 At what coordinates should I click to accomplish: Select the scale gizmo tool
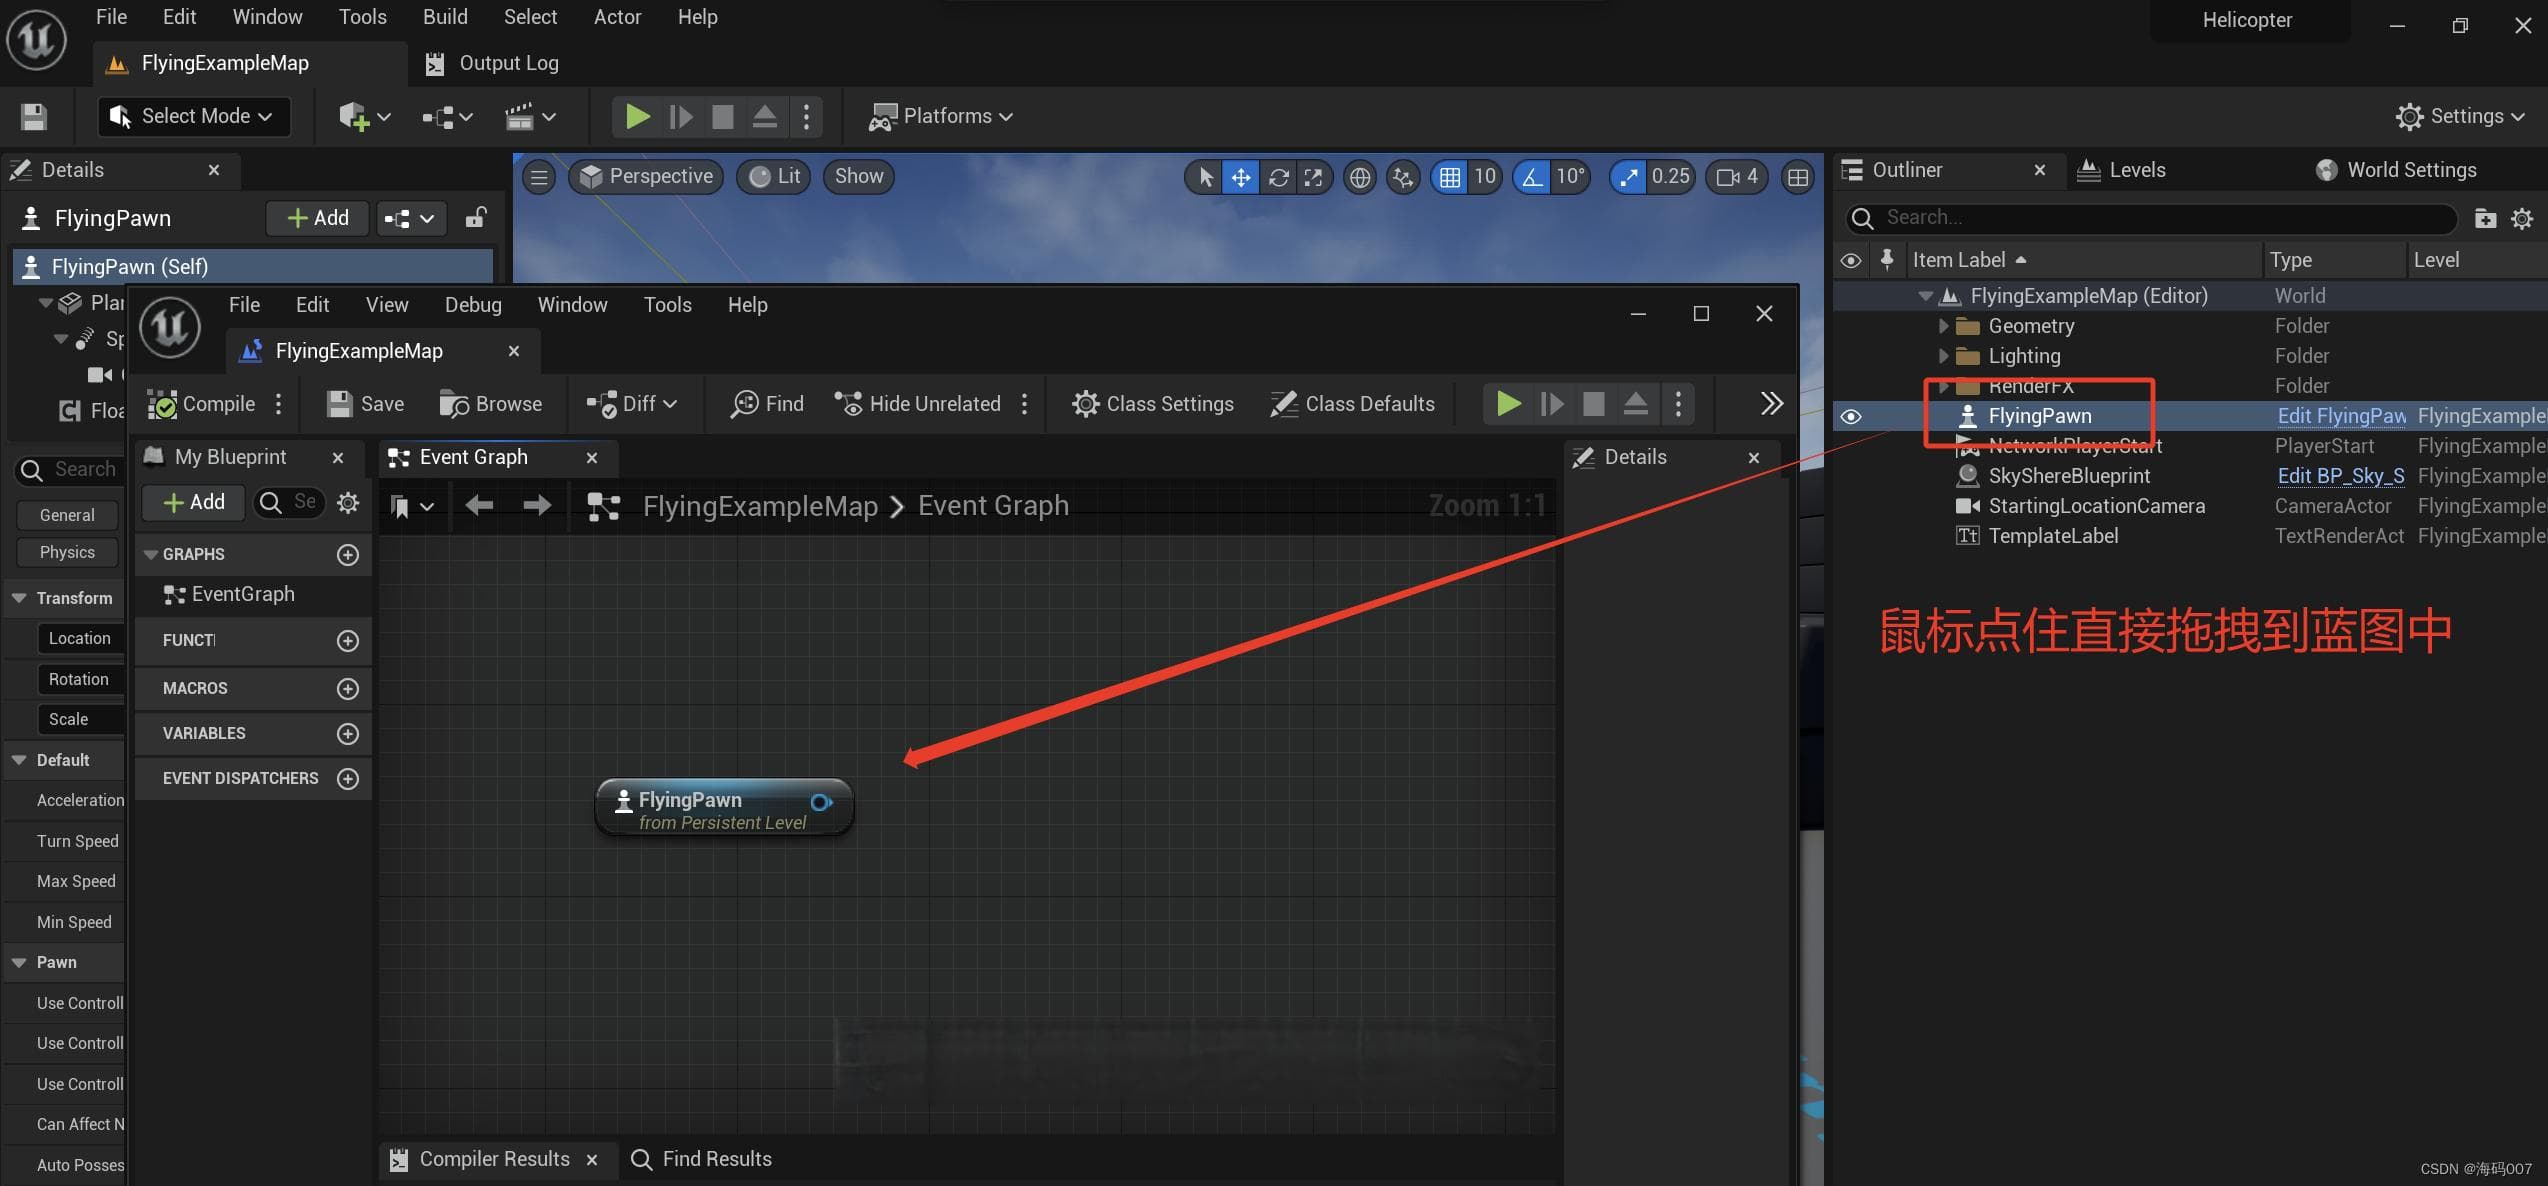point(1313,177)
